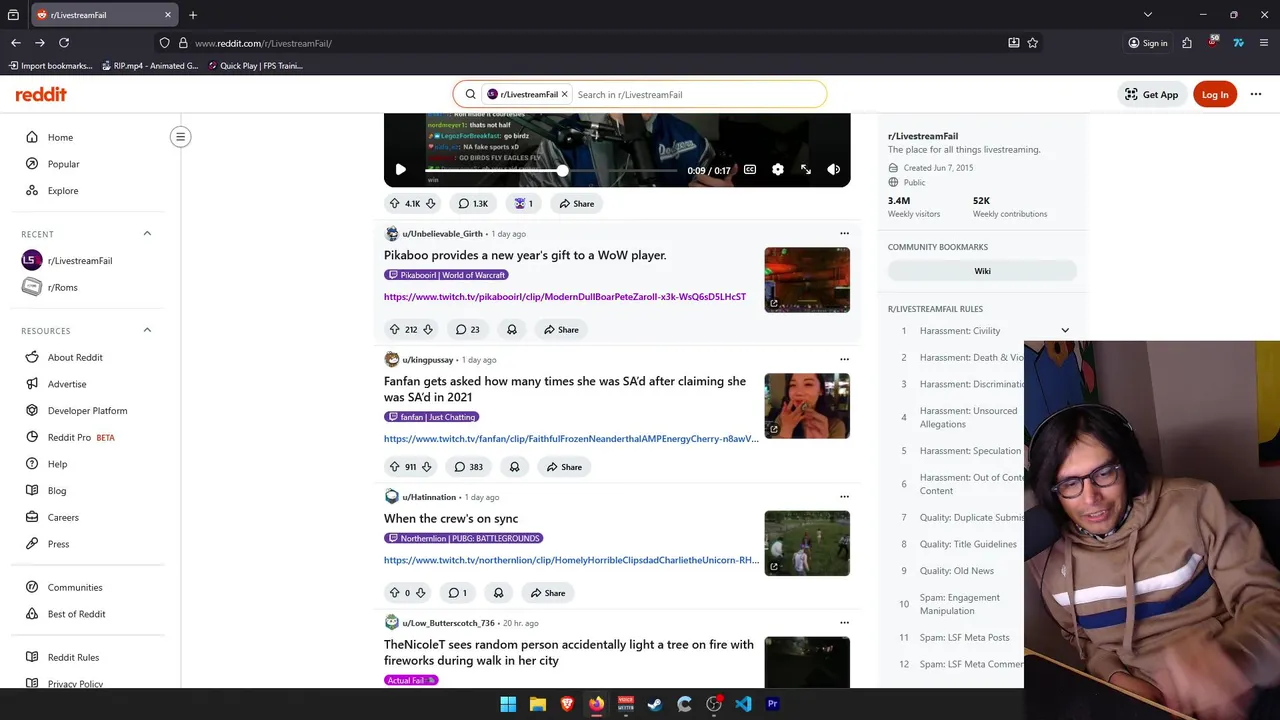This screenshot has width=1280, height=720.
Task: Collapse the Recent section
Action: pyautogui.click(x=147, y=234)
